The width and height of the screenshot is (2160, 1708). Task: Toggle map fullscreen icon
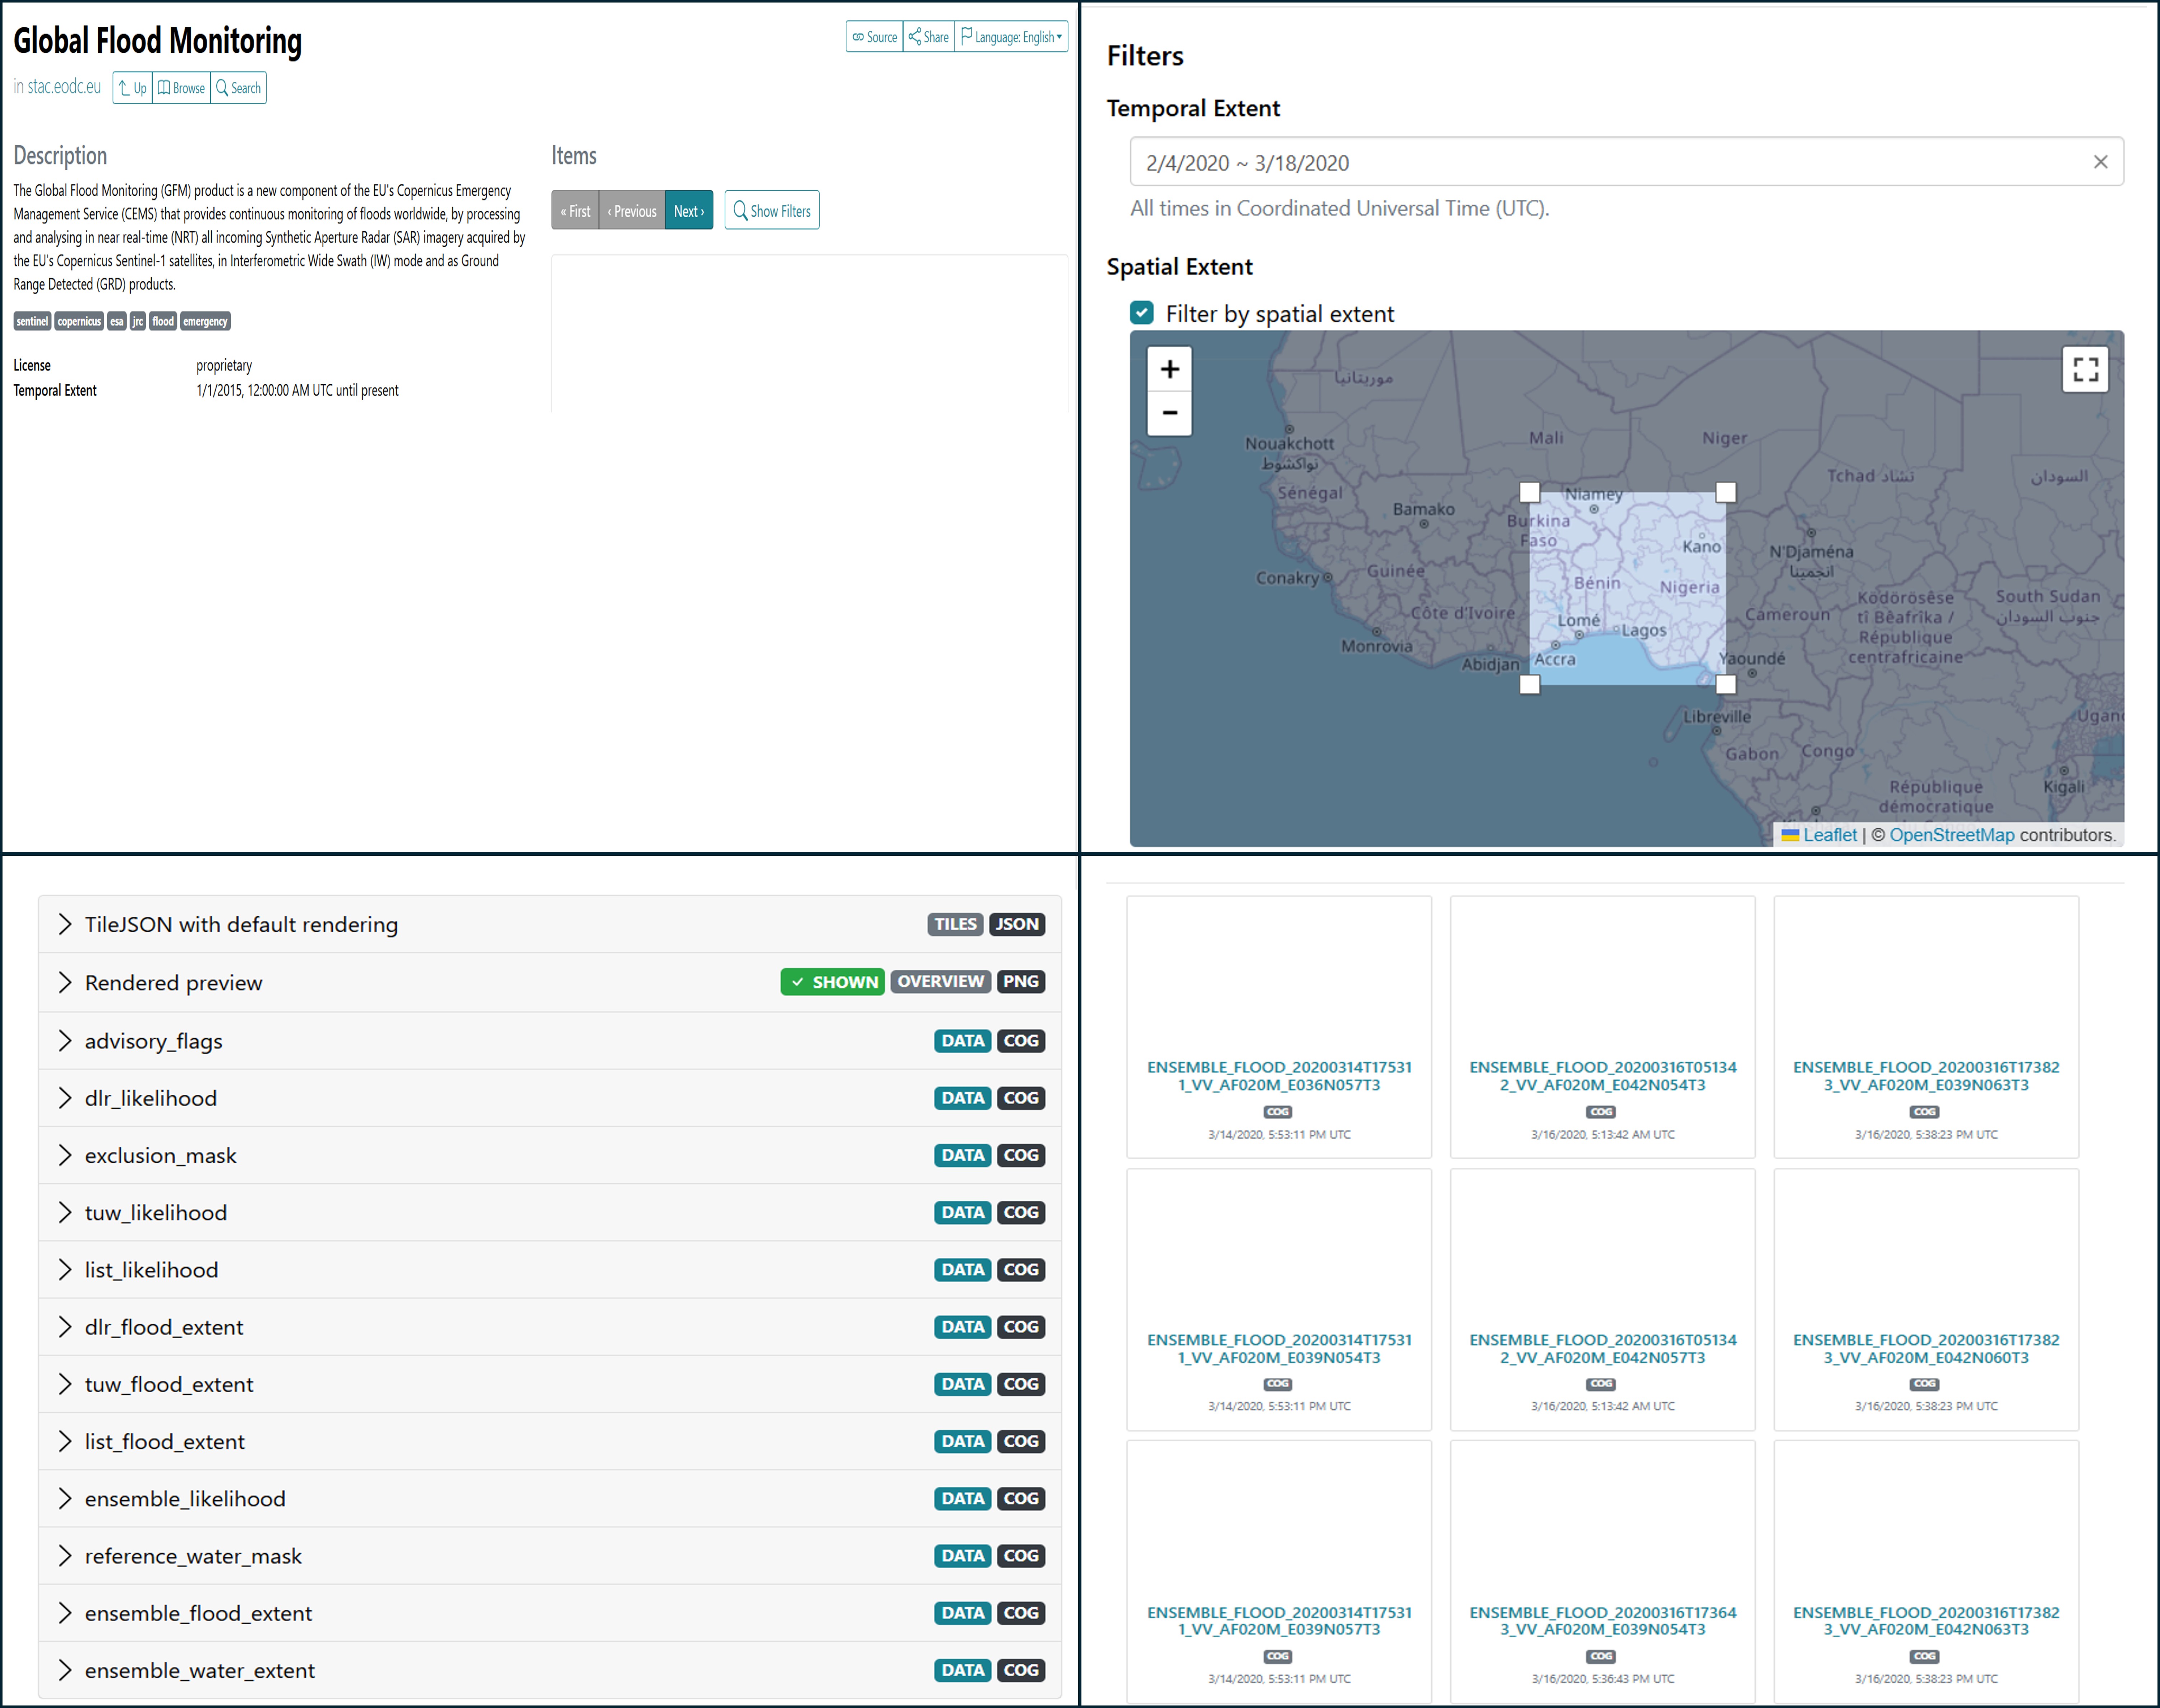[x=2085, y=369]
